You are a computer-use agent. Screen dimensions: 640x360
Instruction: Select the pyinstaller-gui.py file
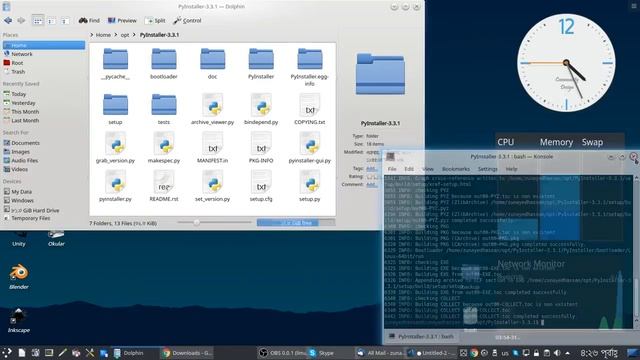tap(309, 147)
